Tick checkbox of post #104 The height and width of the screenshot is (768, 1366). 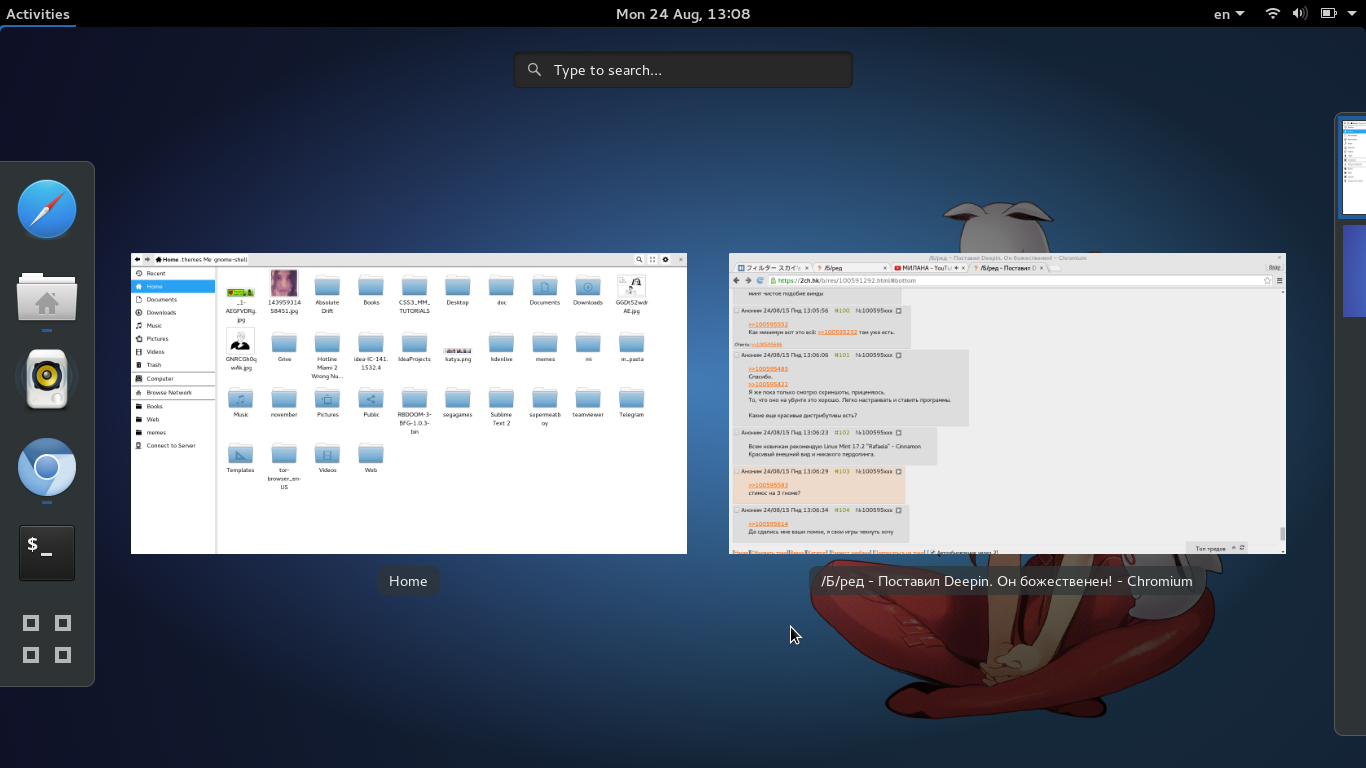[737, 510]
